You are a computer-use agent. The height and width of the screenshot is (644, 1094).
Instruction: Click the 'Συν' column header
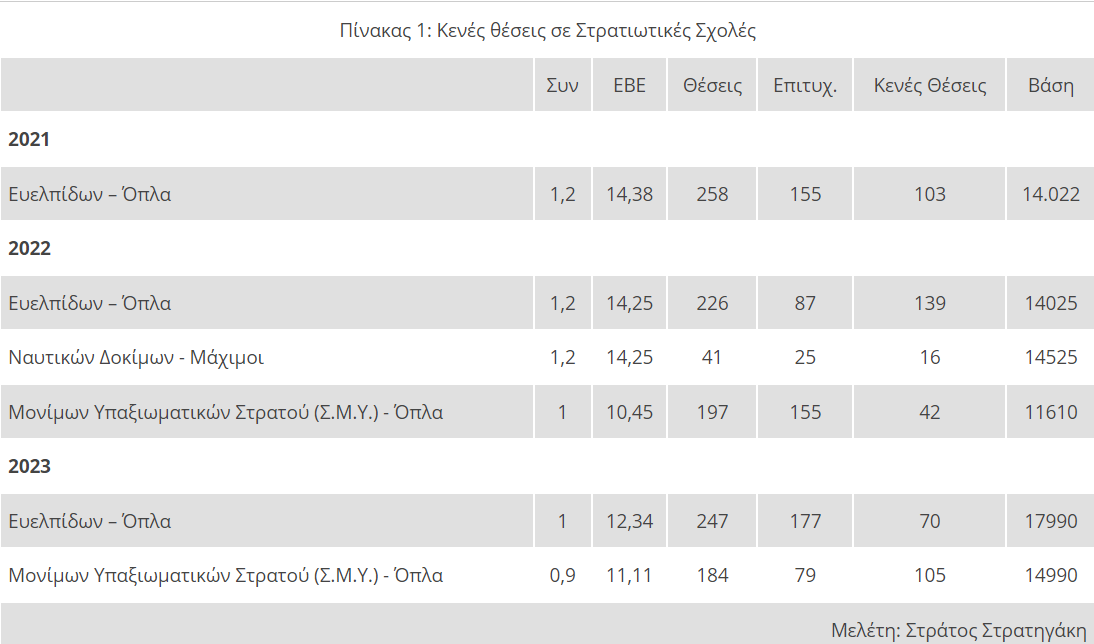click(x=562, y=85)
